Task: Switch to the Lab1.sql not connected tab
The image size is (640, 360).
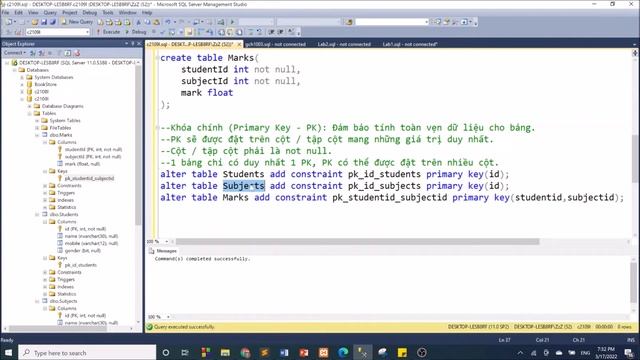Action: click(x=410, y=44)
